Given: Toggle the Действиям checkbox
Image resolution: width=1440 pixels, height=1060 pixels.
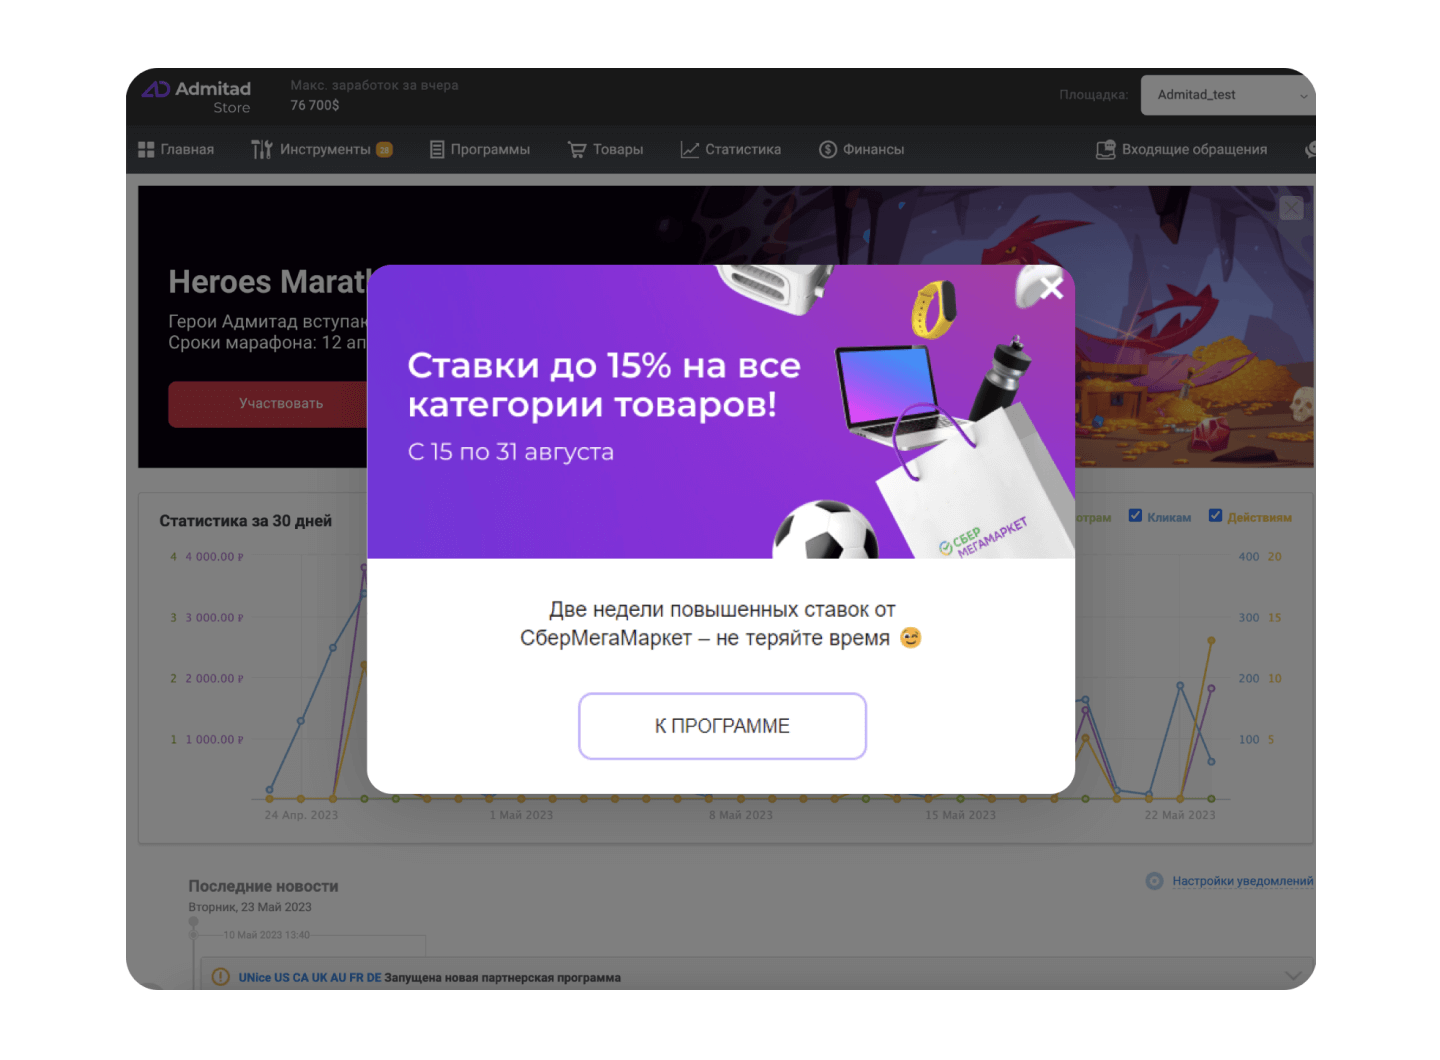Looking at the screenshot, I should 1215,516.
